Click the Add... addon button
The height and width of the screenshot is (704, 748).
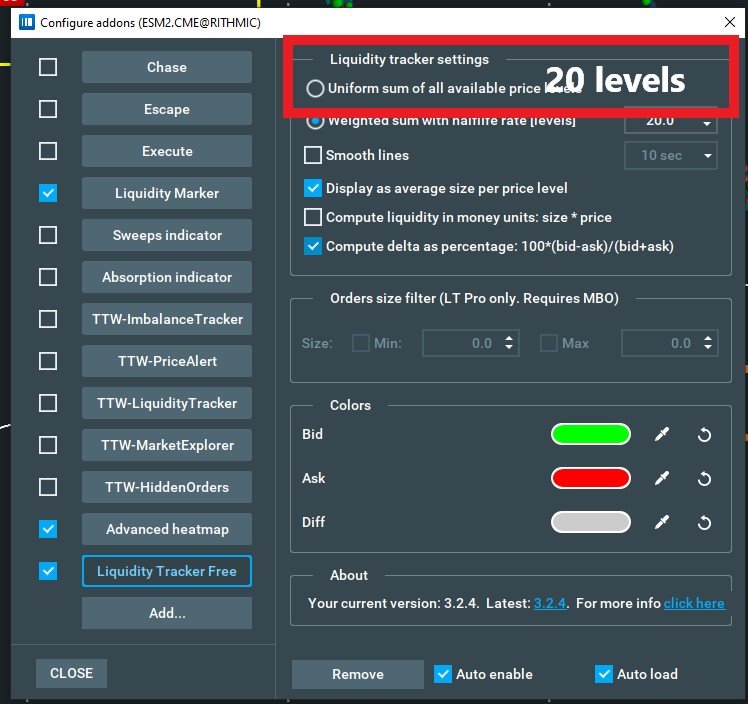coord(166,613)
